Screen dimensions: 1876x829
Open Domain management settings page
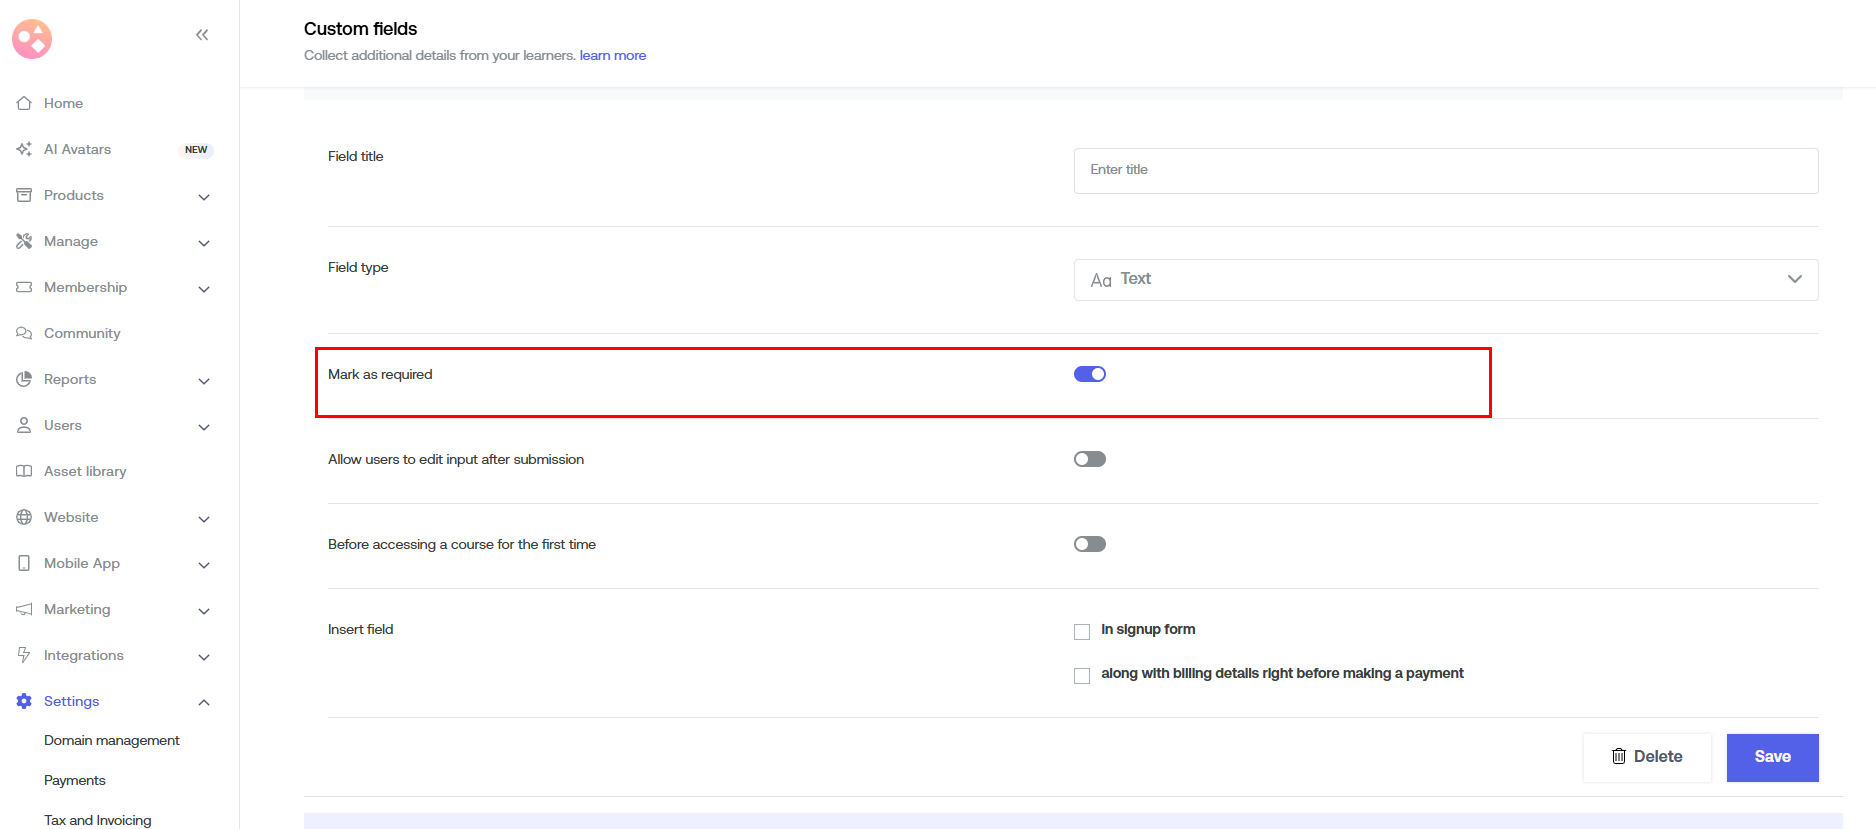tap(112, 740)
